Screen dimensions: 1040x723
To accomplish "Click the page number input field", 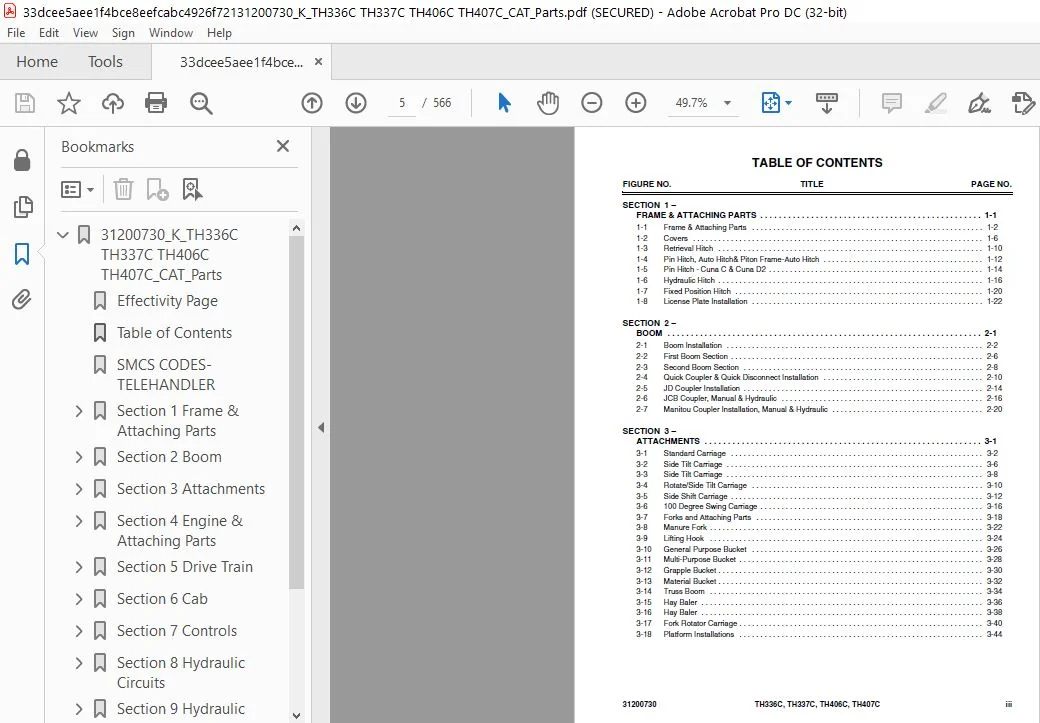I will [x=402, y=103].
